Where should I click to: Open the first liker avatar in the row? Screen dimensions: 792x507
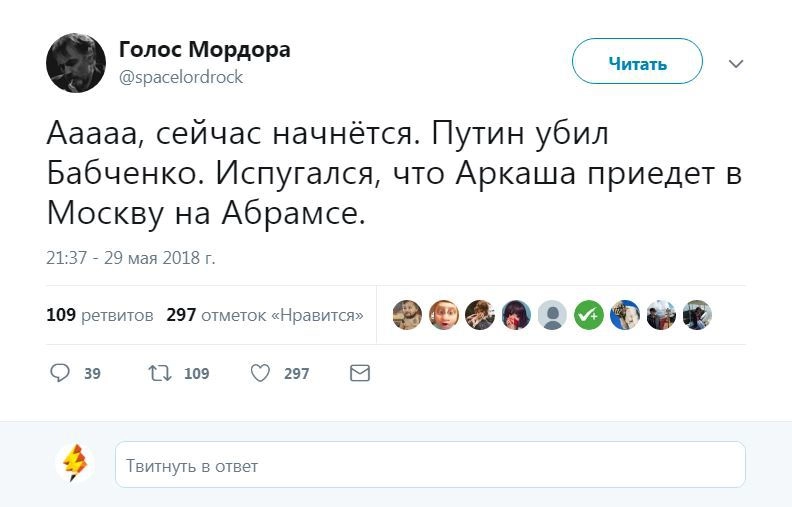pos(407,315)
